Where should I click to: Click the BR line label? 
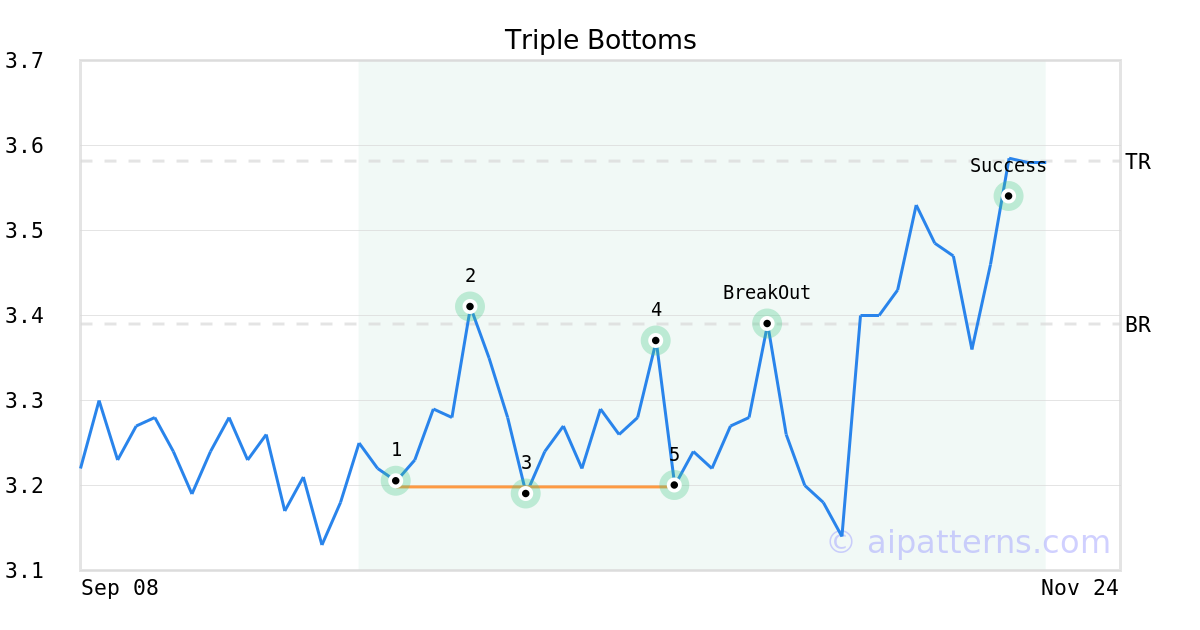click(1138, 325)
